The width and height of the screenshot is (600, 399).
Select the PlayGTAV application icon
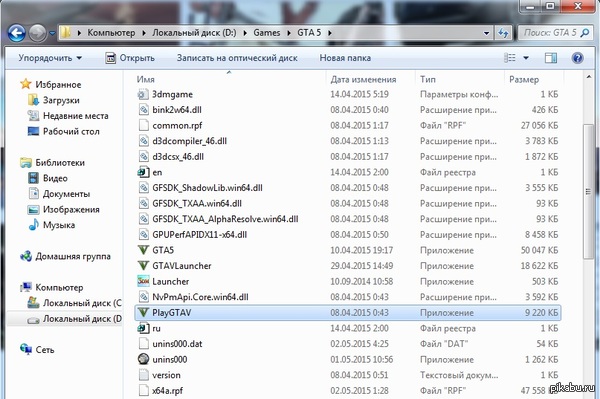point(143,313)
